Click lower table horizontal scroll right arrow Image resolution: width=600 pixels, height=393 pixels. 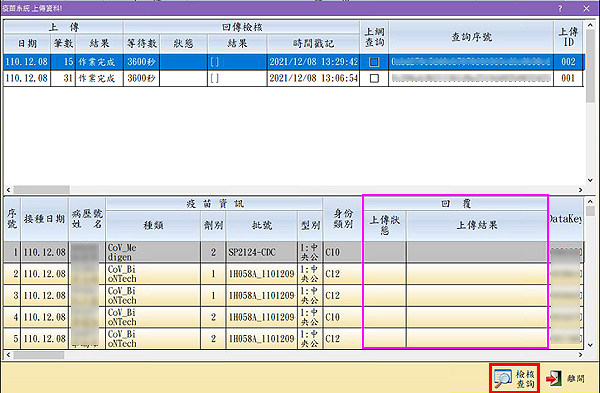[580, 355]
